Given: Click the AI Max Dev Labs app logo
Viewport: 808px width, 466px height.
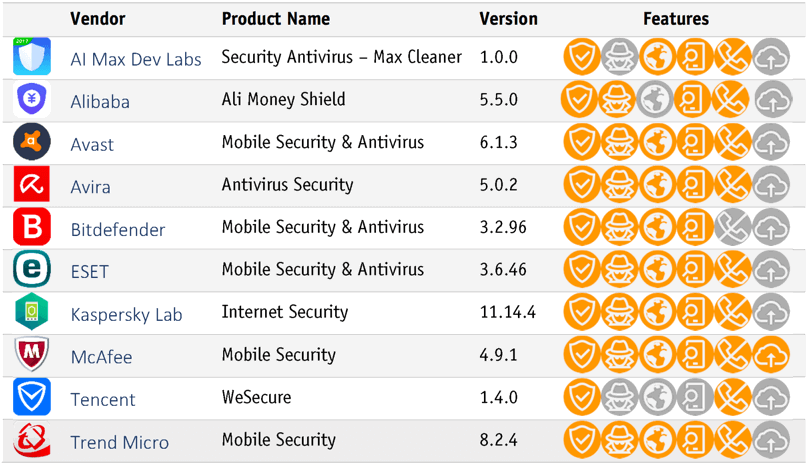Looking at the screenshot, I should [x=32, y=58].
